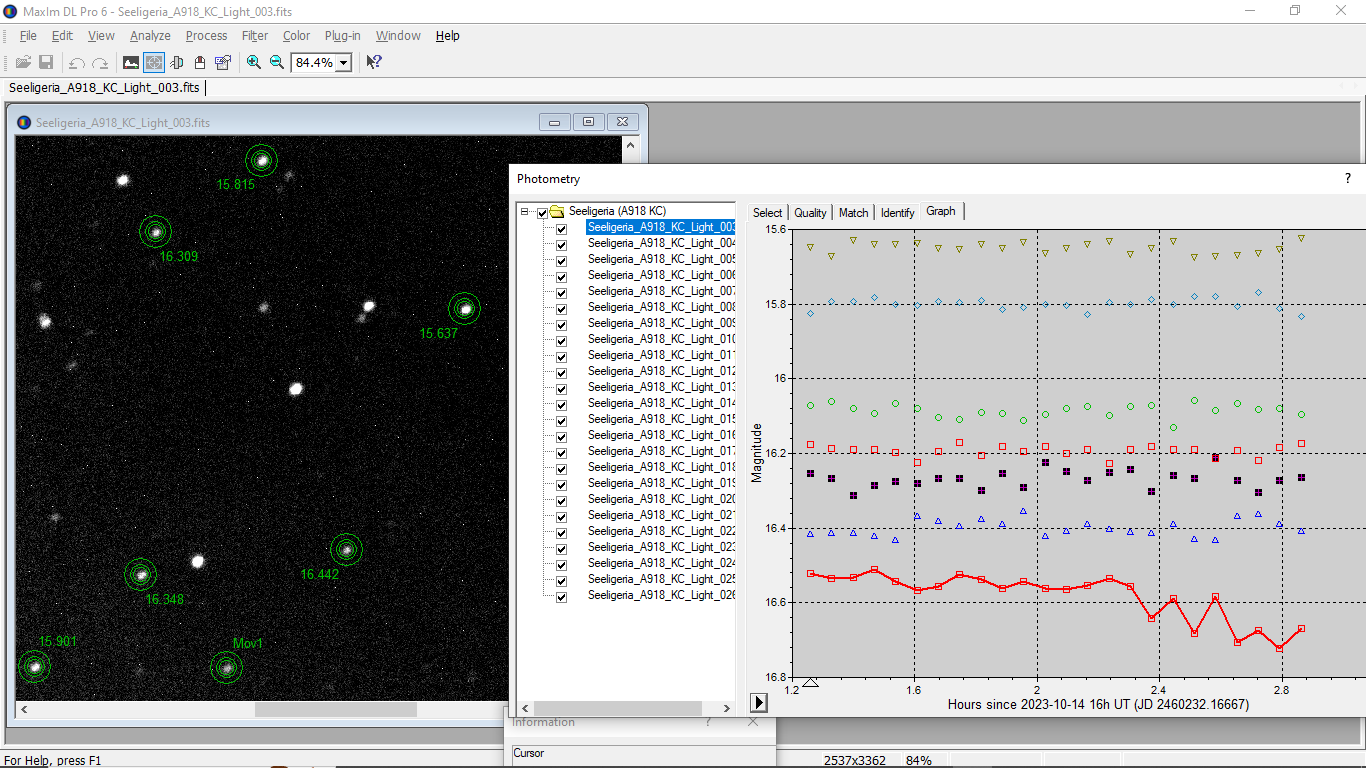Close the Information panel with X
The image size is (1366, 768).
tap(753, 722)
